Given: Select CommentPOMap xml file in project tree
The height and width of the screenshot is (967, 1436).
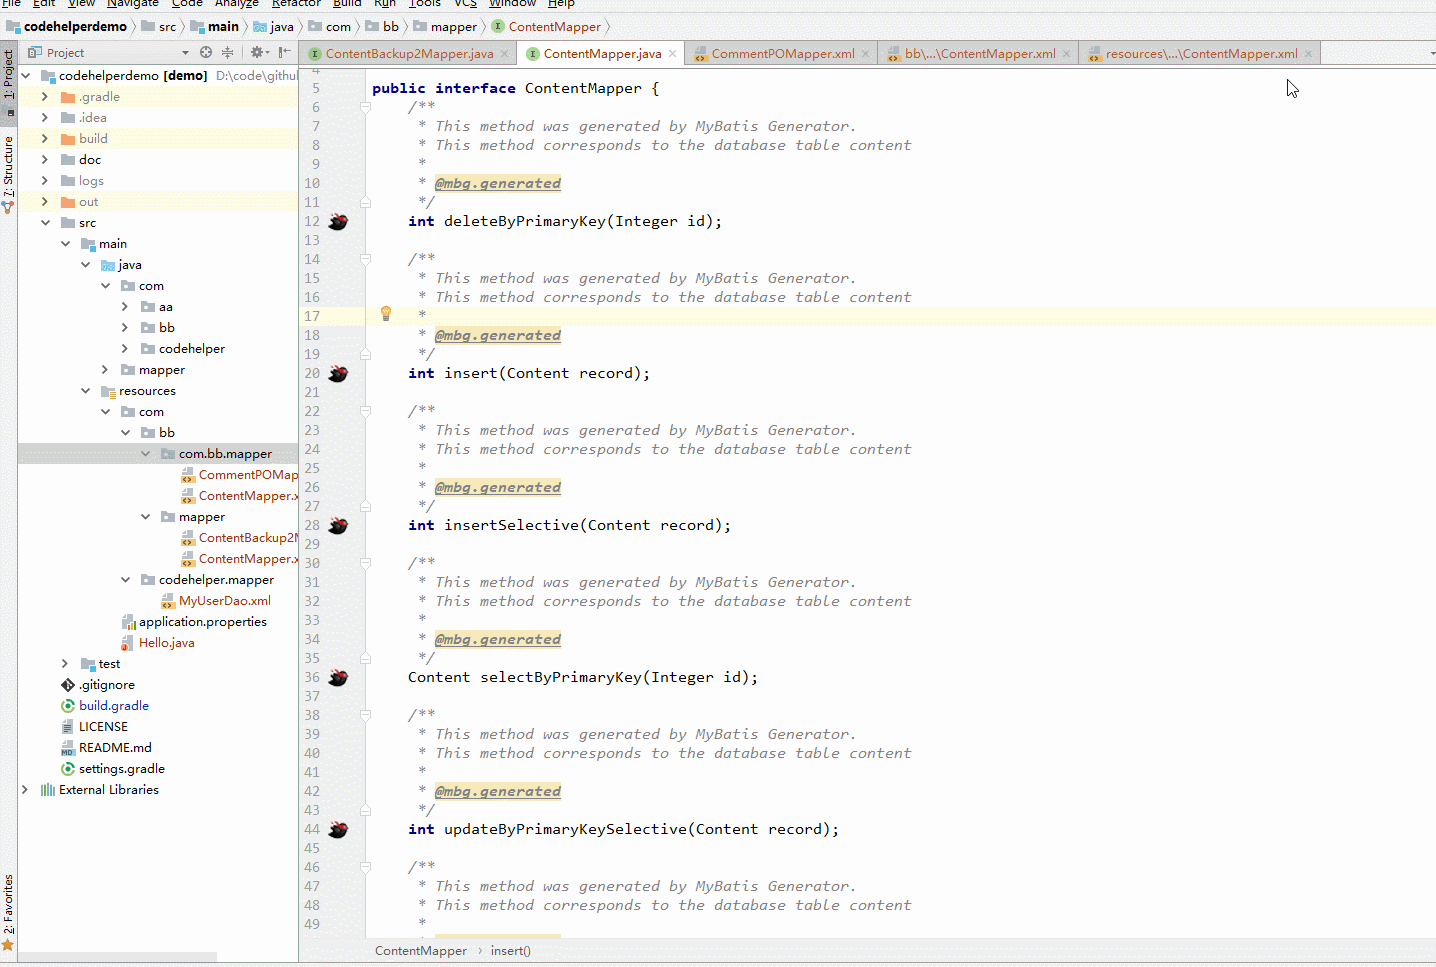Looking at the screenshot, I should point(247,475).
